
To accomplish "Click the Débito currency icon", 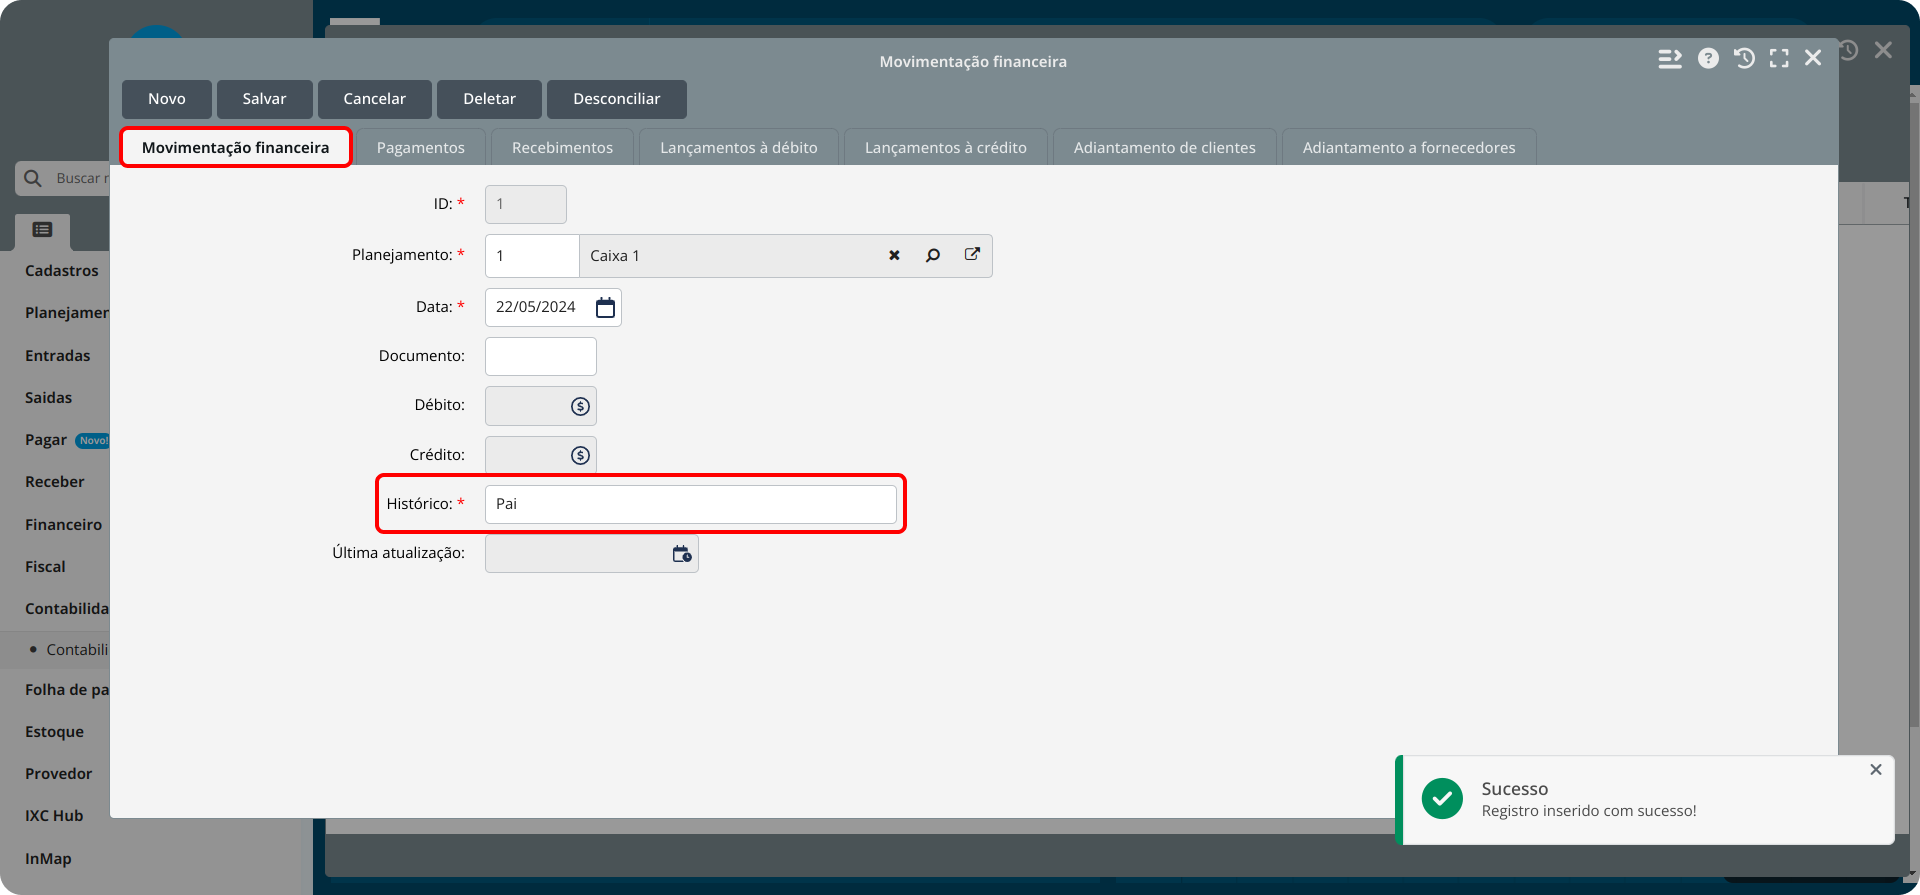I will click(580, 406).
